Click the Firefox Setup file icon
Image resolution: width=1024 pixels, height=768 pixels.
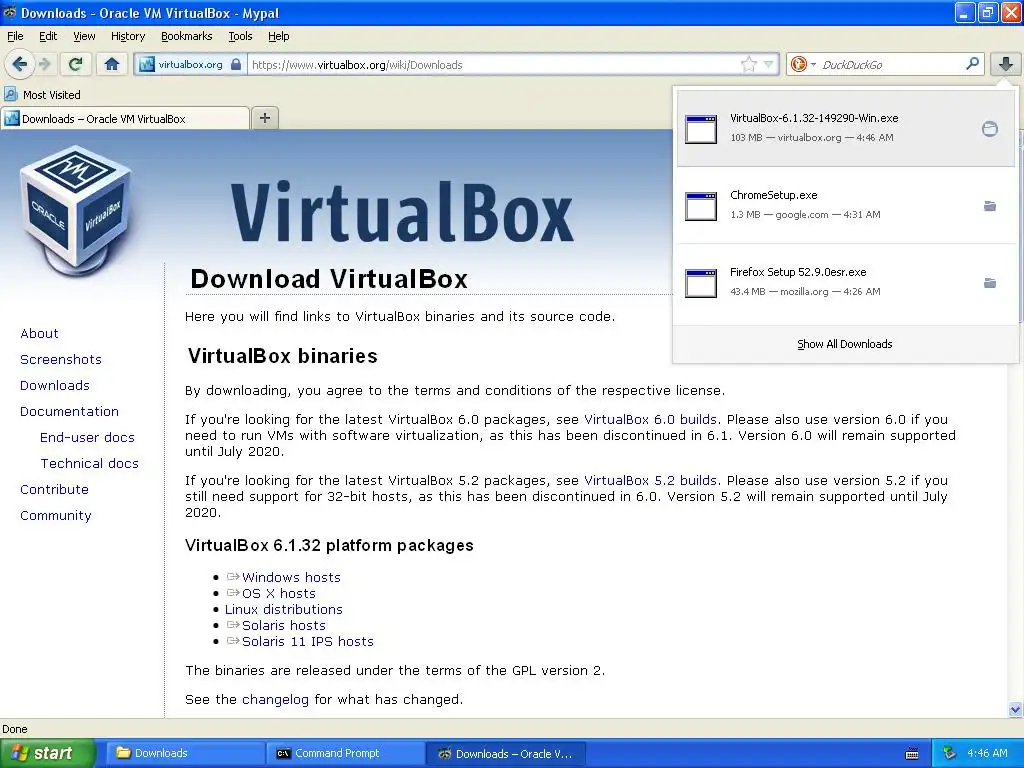click(x=701, y=283)
